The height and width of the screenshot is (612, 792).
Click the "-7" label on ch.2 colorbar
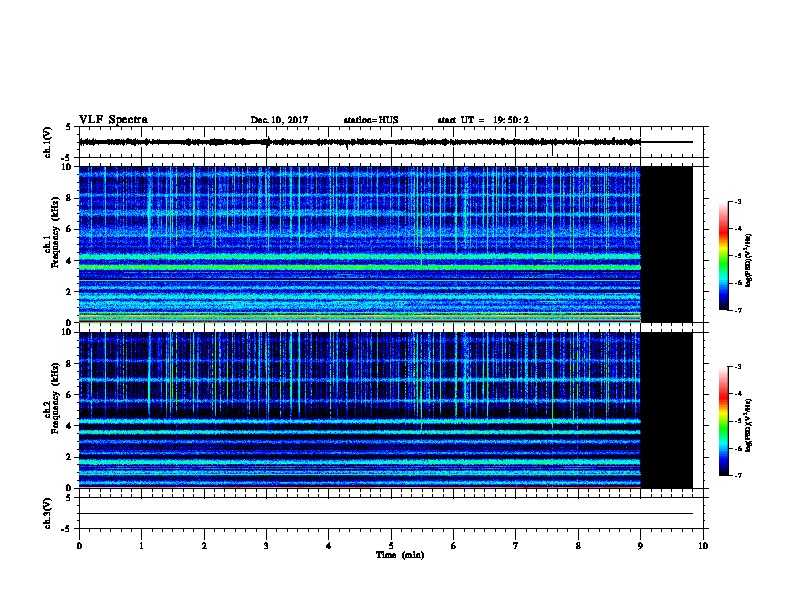[737, 476]
